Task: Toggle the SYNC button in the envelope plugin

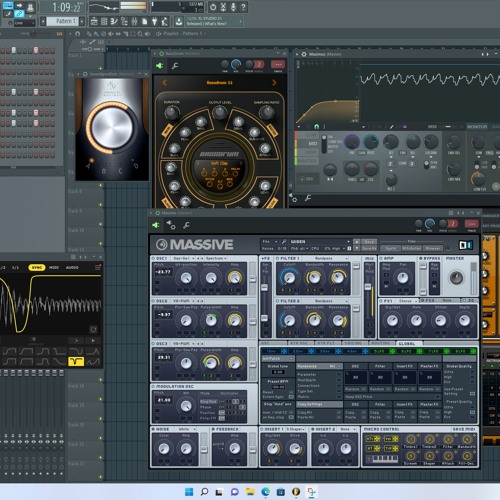Action: tap(37, 268)
